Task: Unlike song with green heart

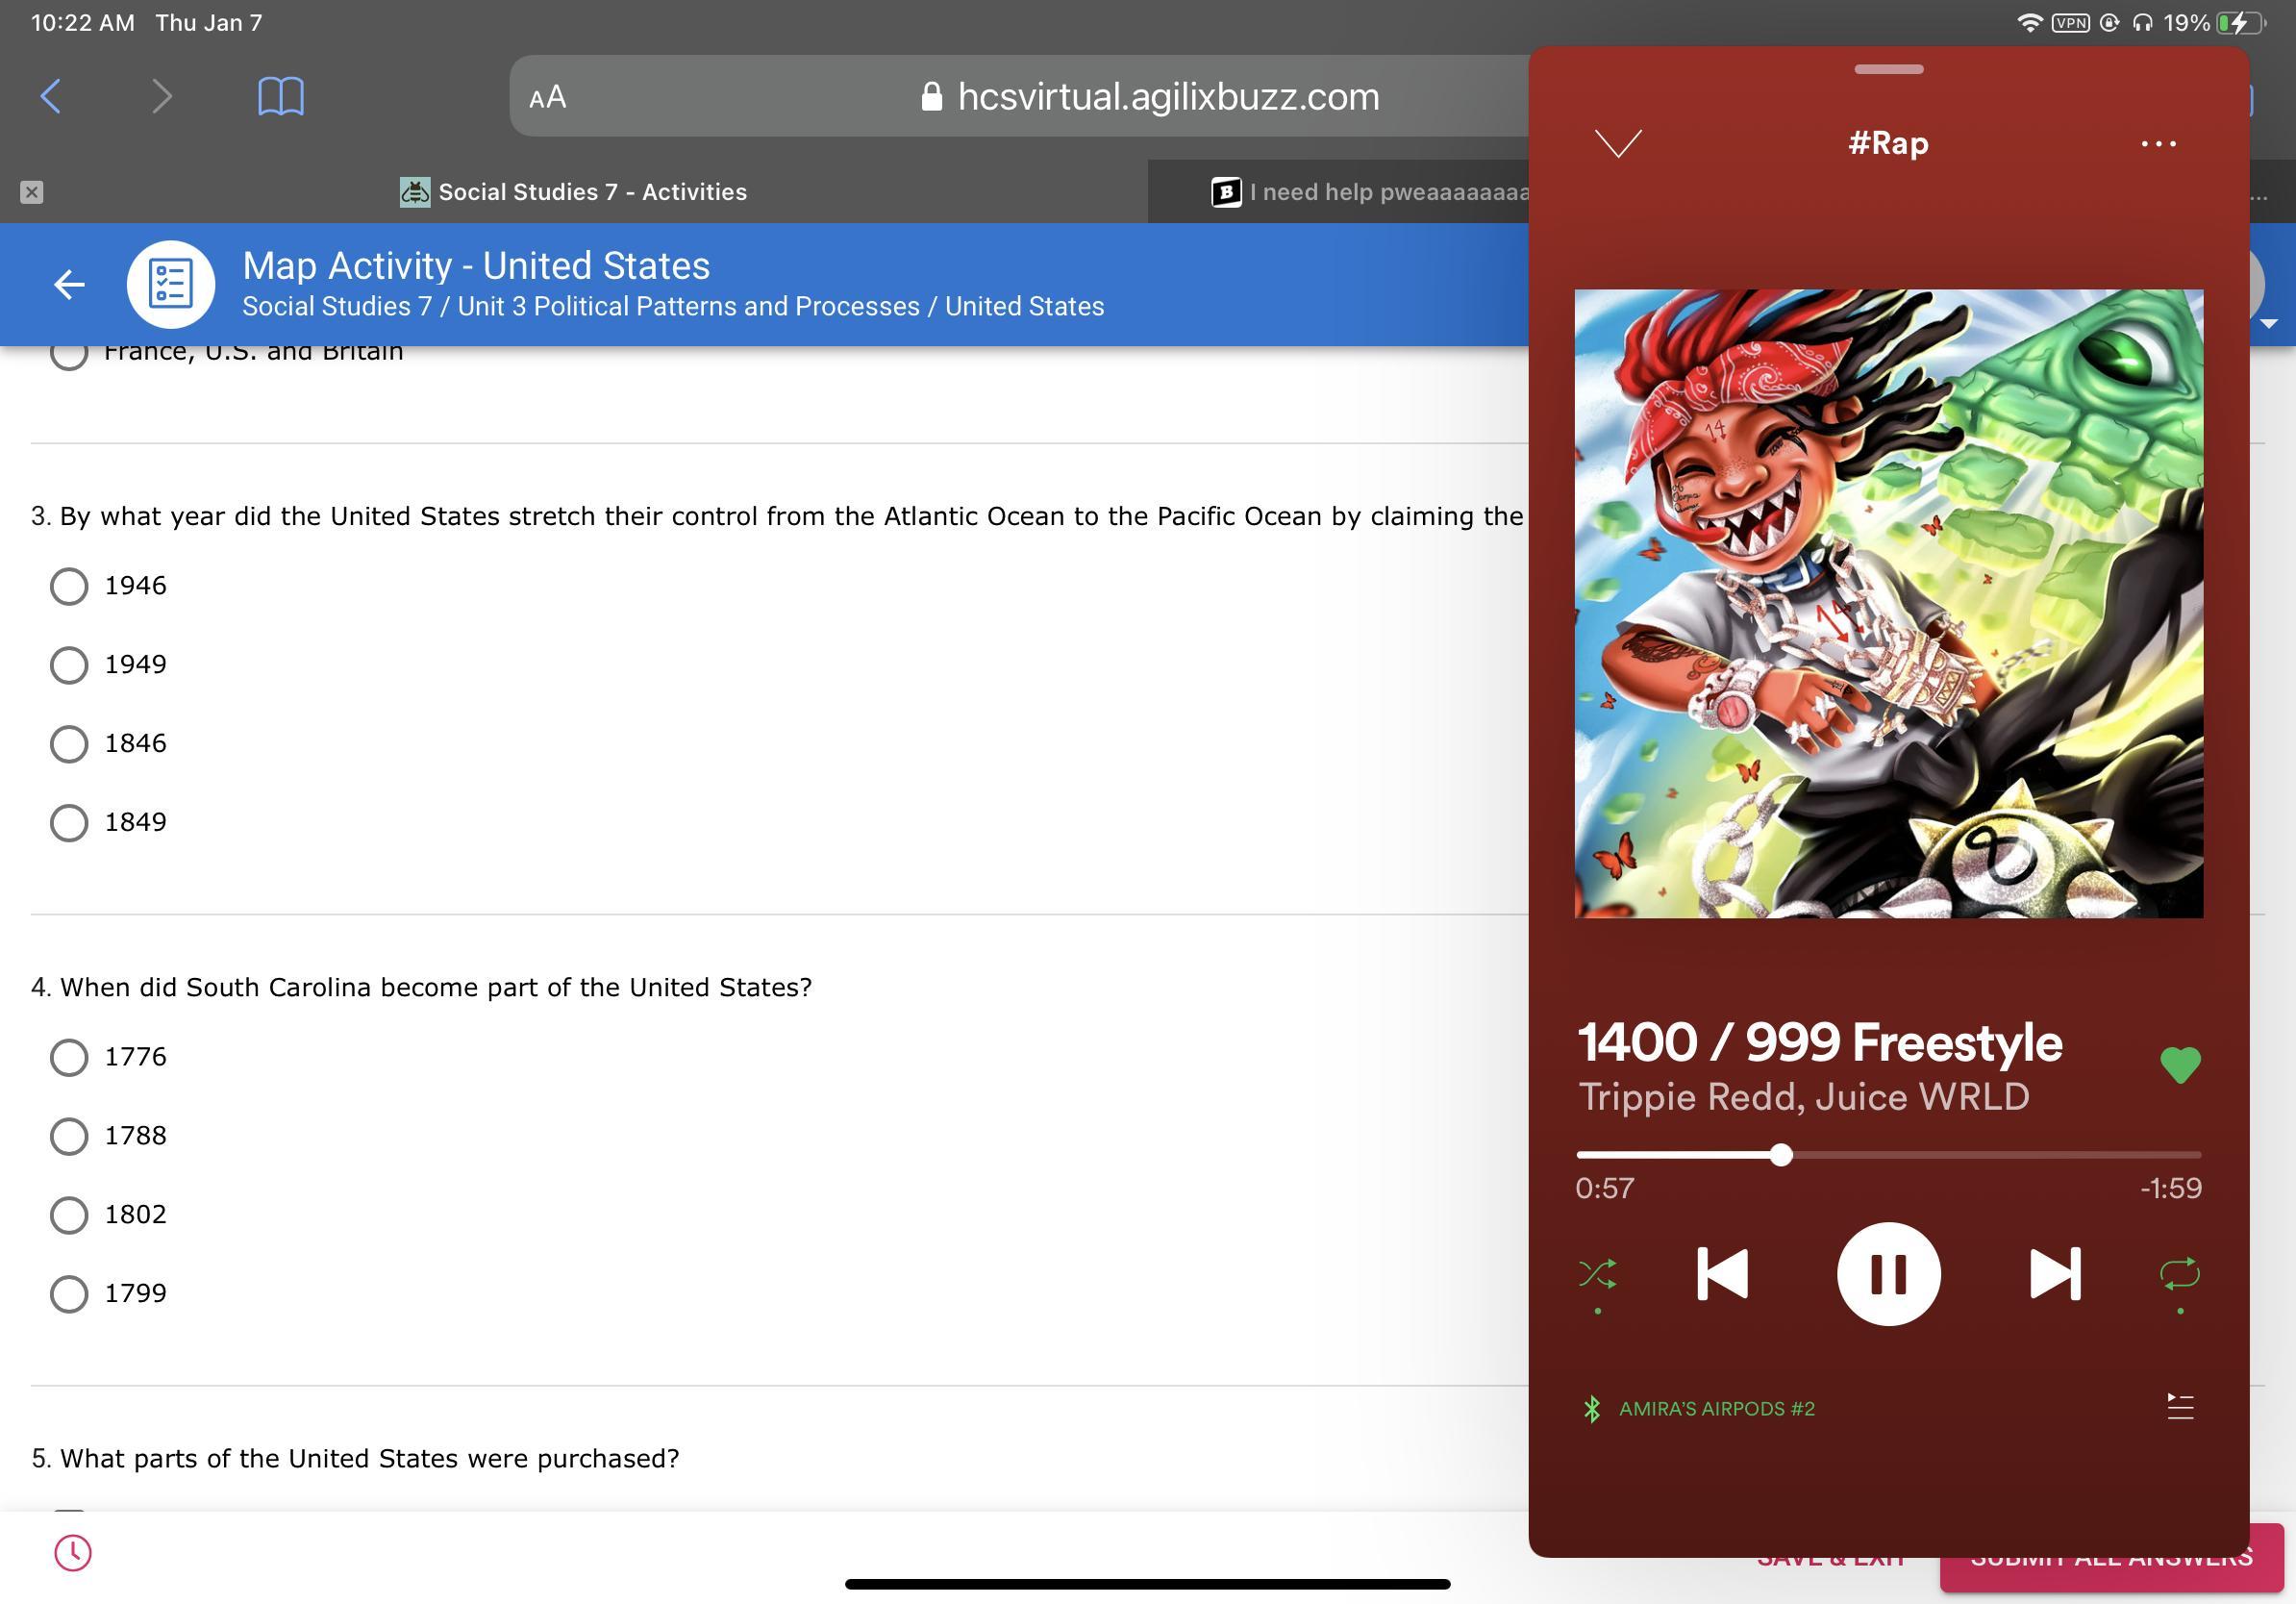Action: [2180, 1064]
